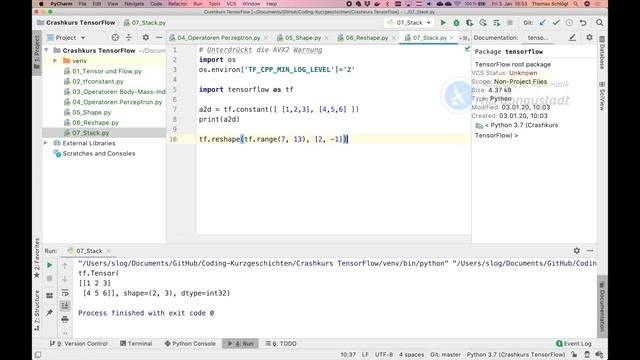This screenshot has width=640, height=360.
Task: Open the Terminal tool window
Action: (x=136, y=344)
